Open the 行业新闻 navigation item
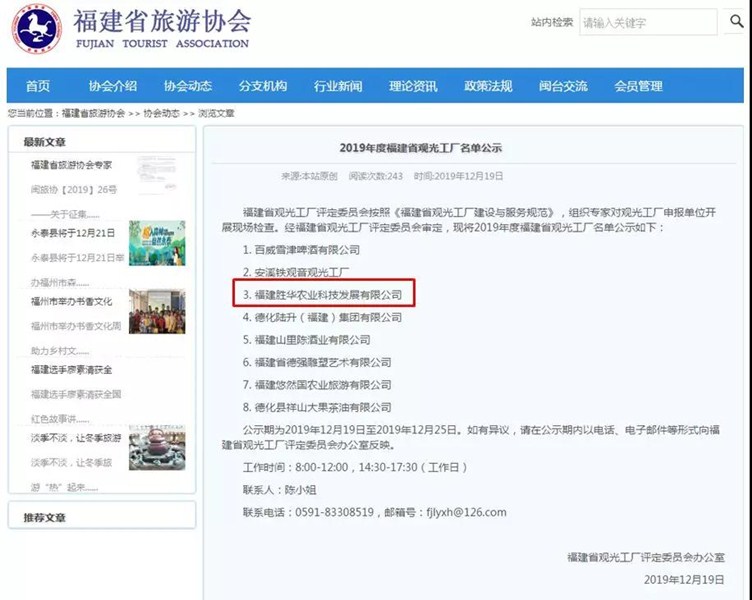 [x=338, y=86]
